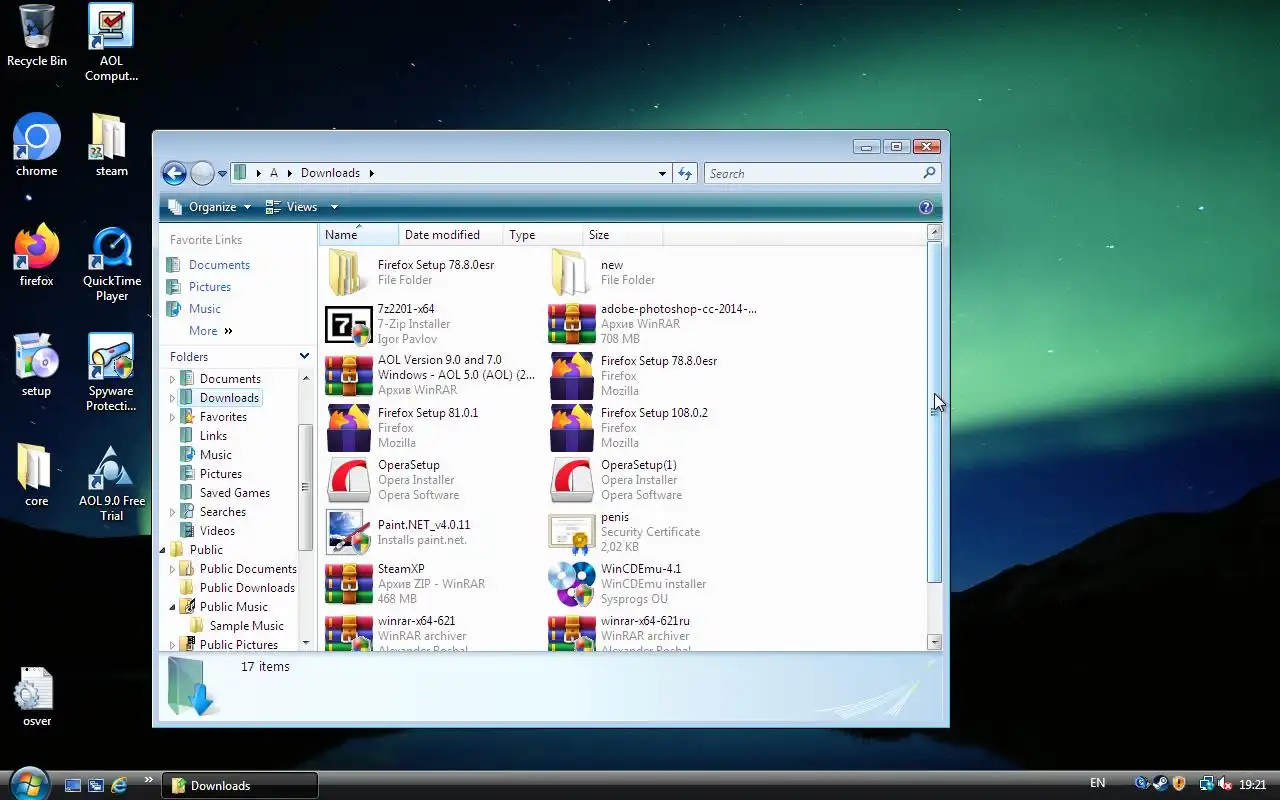Click the file list scroll-down arrow
Screen dimensions: 1280x800
tap(934, 643)
